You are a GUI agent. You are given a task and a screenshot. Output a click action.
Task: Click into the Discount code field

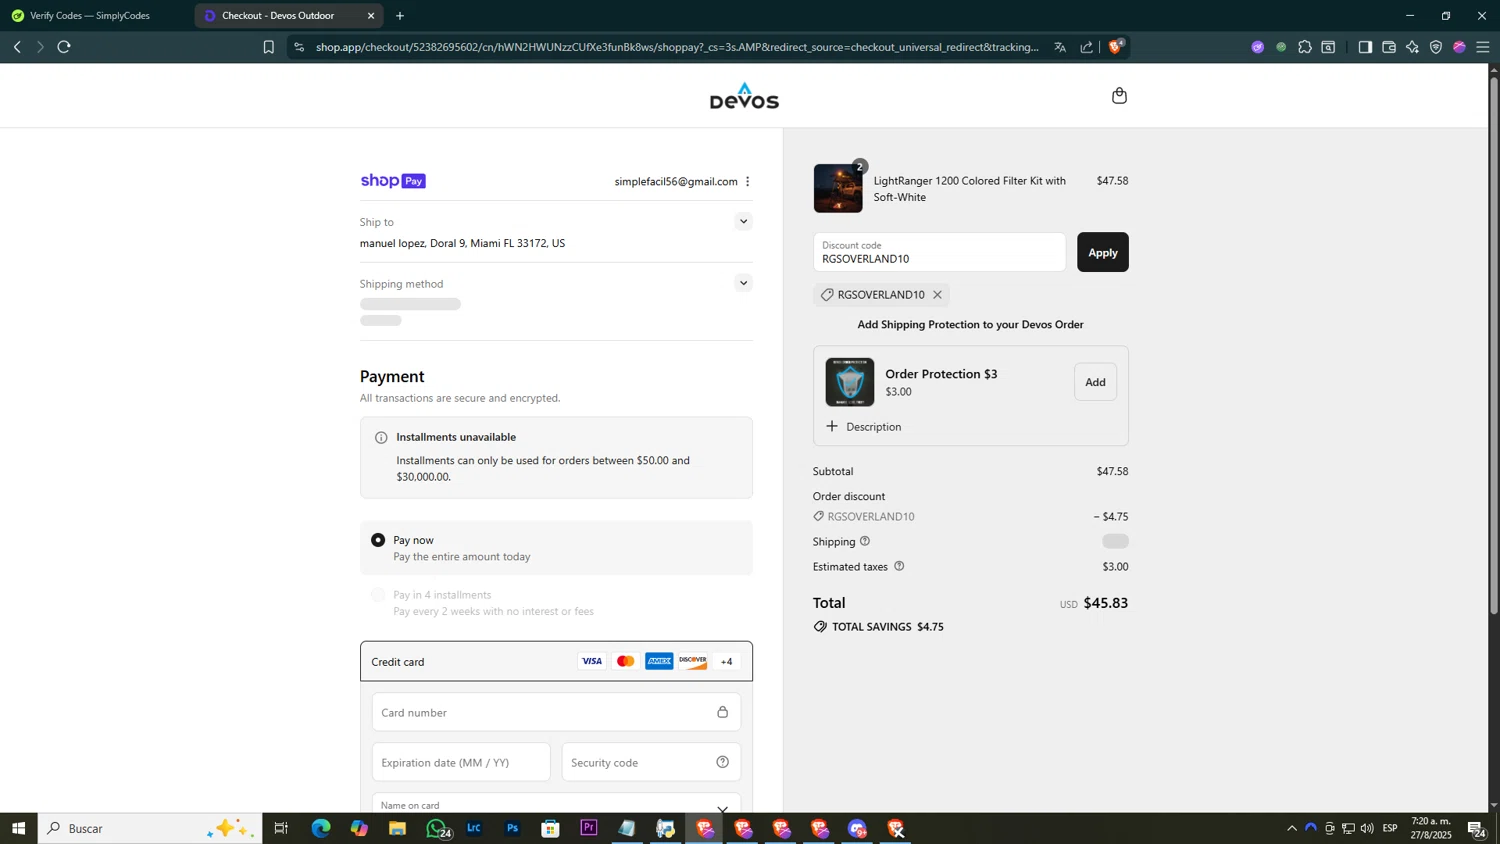[x=939, y=252]
